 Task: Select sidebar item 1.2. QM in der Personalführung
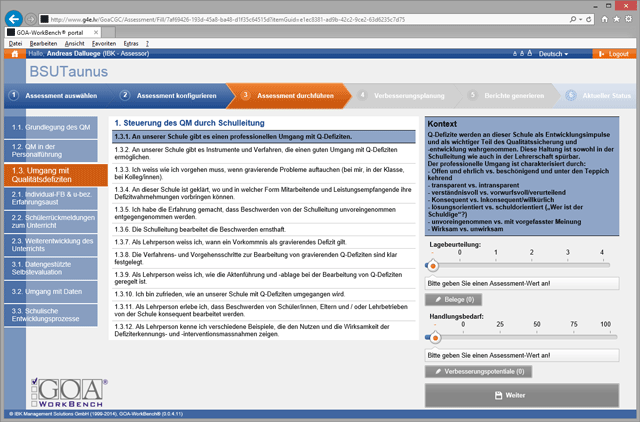(51, 151)
